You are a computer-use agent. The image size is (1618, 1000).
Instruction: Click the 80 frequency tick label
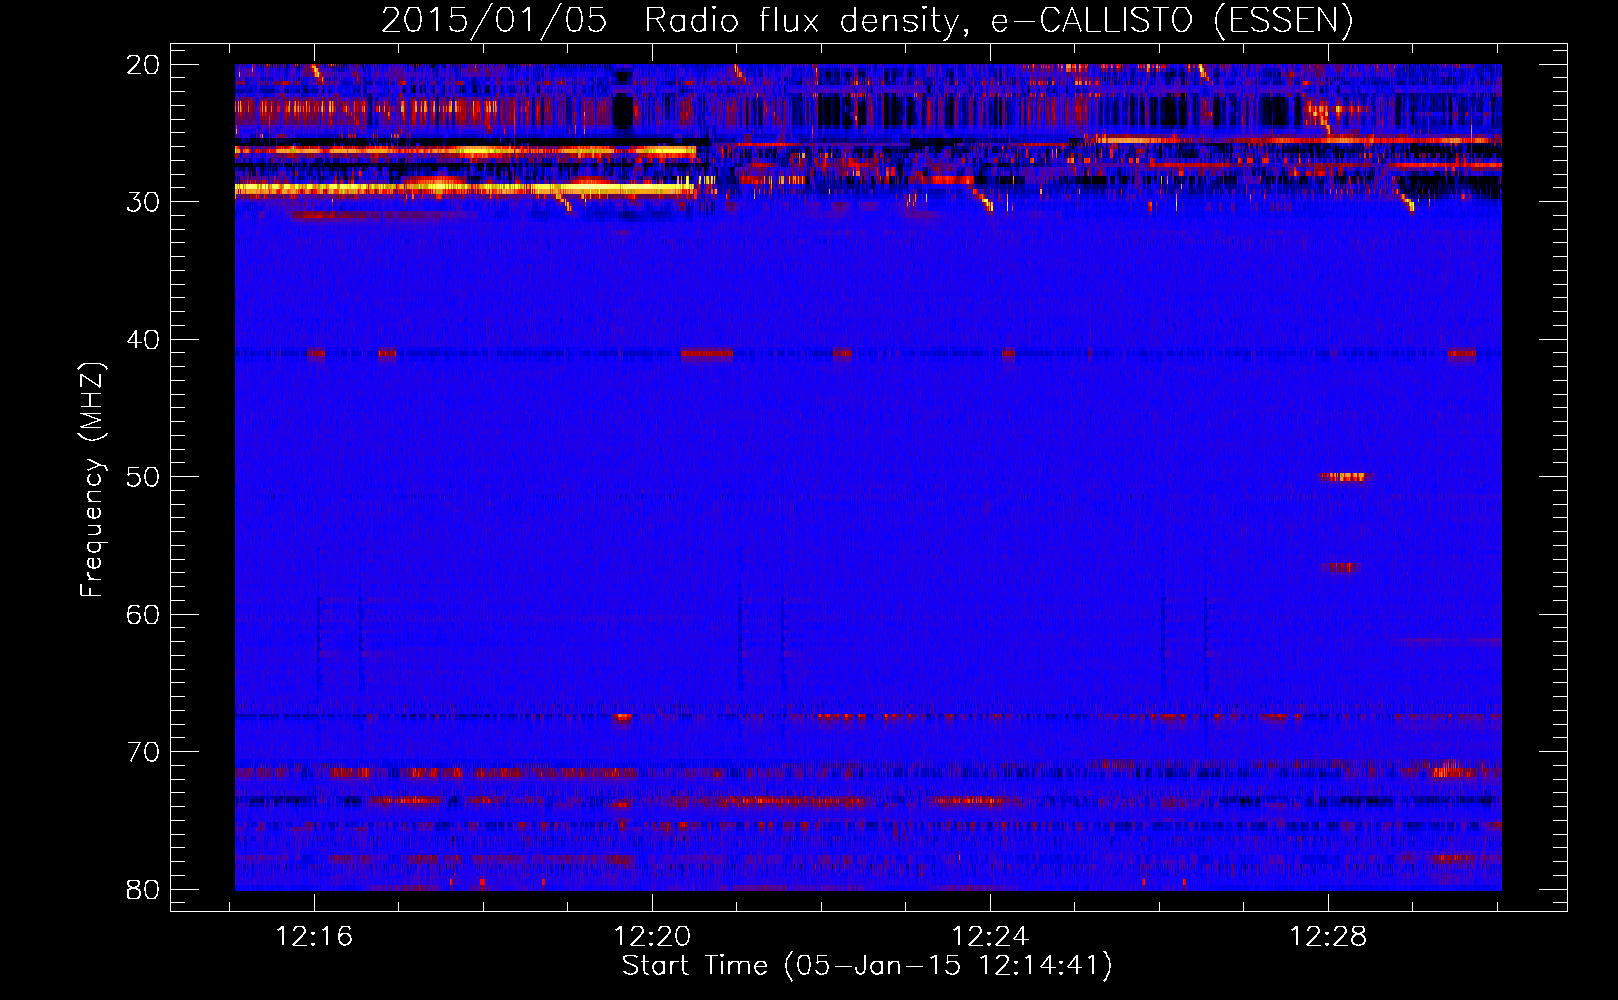(143, 889)
